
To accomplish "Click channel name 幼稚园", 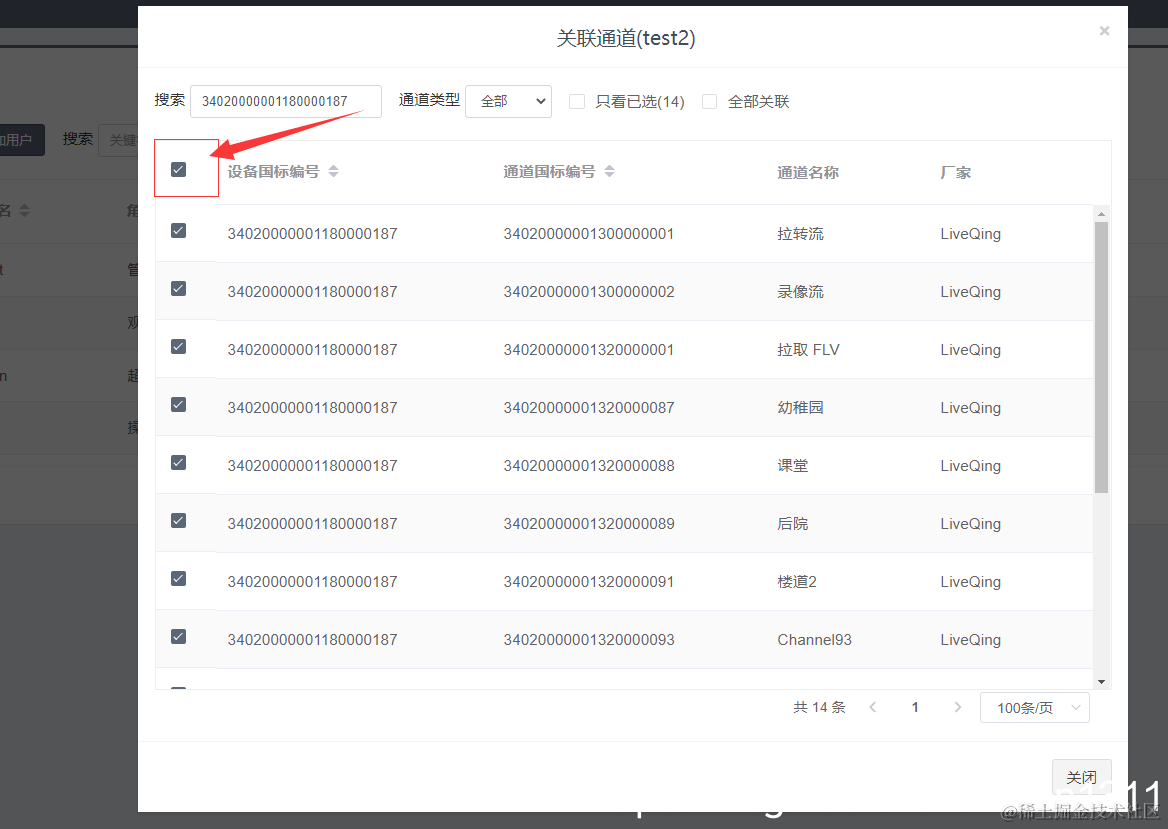I will (800, 408).
